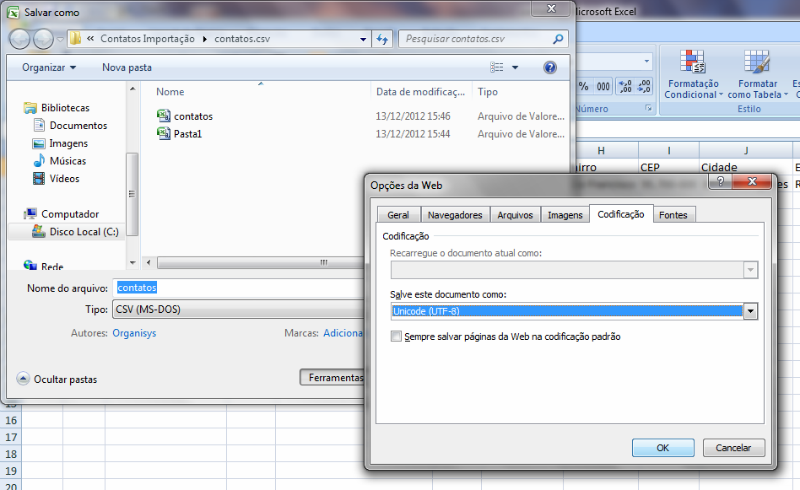800x490 pixels.
Task: Click the search magnifier icon
Action: [x=558, y=39]
